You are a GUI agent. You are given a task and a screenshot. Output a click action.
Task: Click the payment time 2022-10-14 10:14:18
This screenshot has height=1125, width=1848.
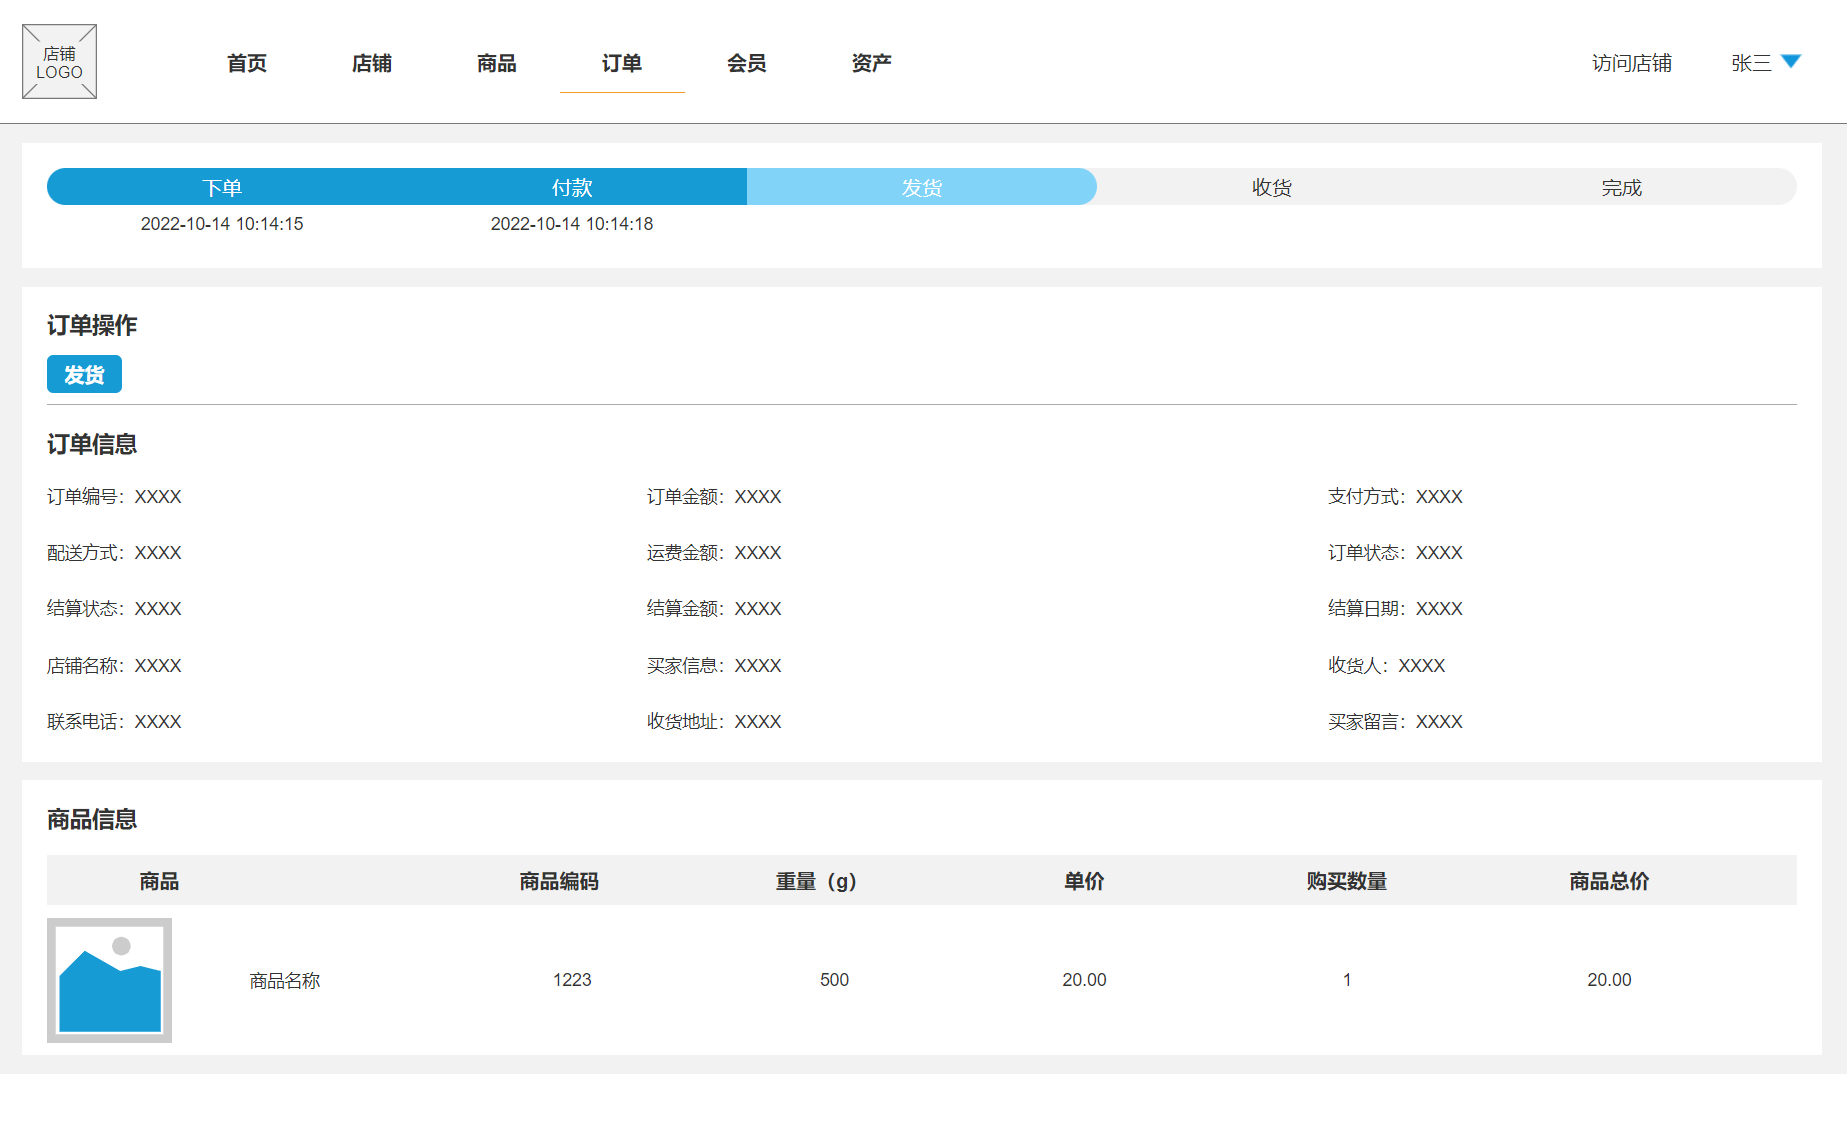tap(572, 224)
